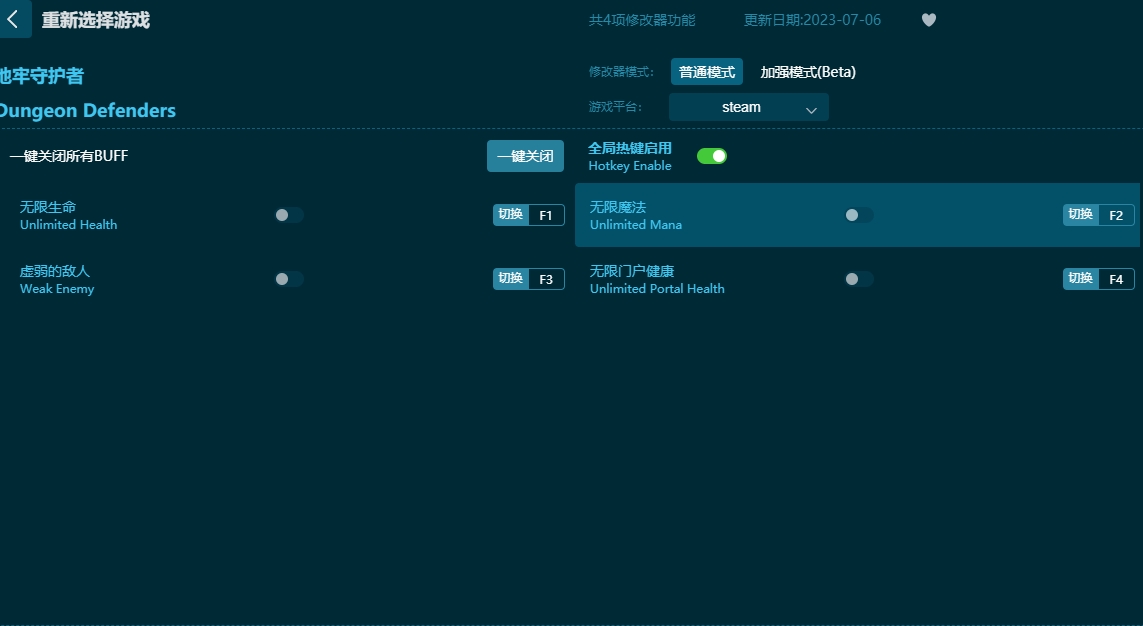
Task: Enable the Unlimited Mana switch
Action: pyautogui.click(x=858, y=215)
